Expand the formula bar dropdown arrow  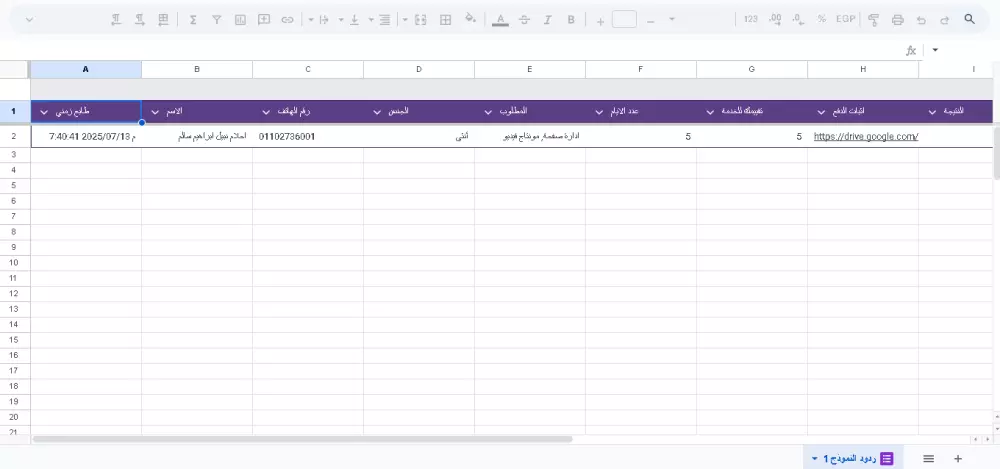pyautogui.click(x=935, y=50)
